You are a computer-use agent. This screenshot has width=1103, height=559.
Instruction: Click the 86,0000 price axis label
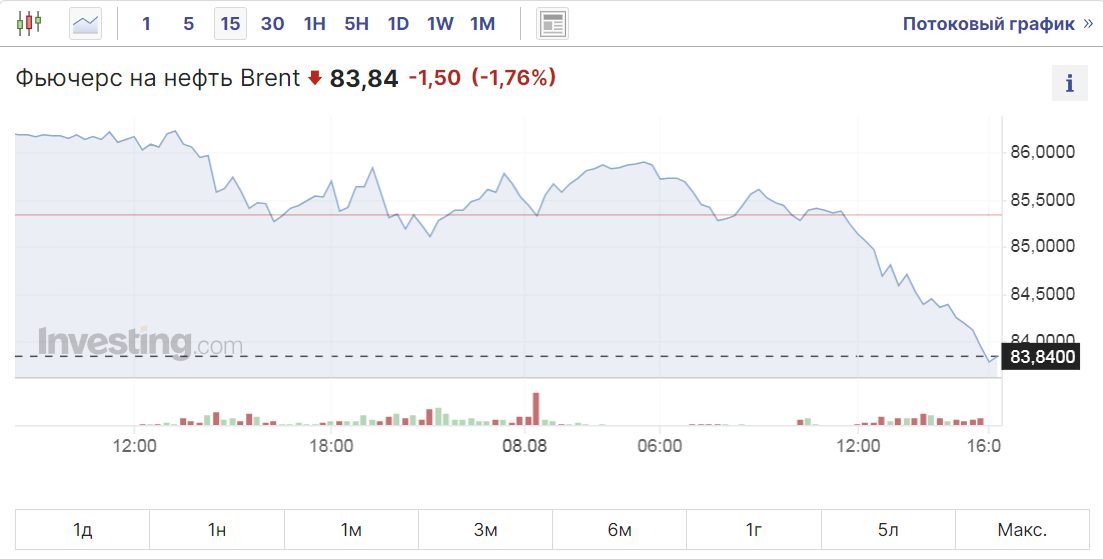click(x=1043, y=152)
